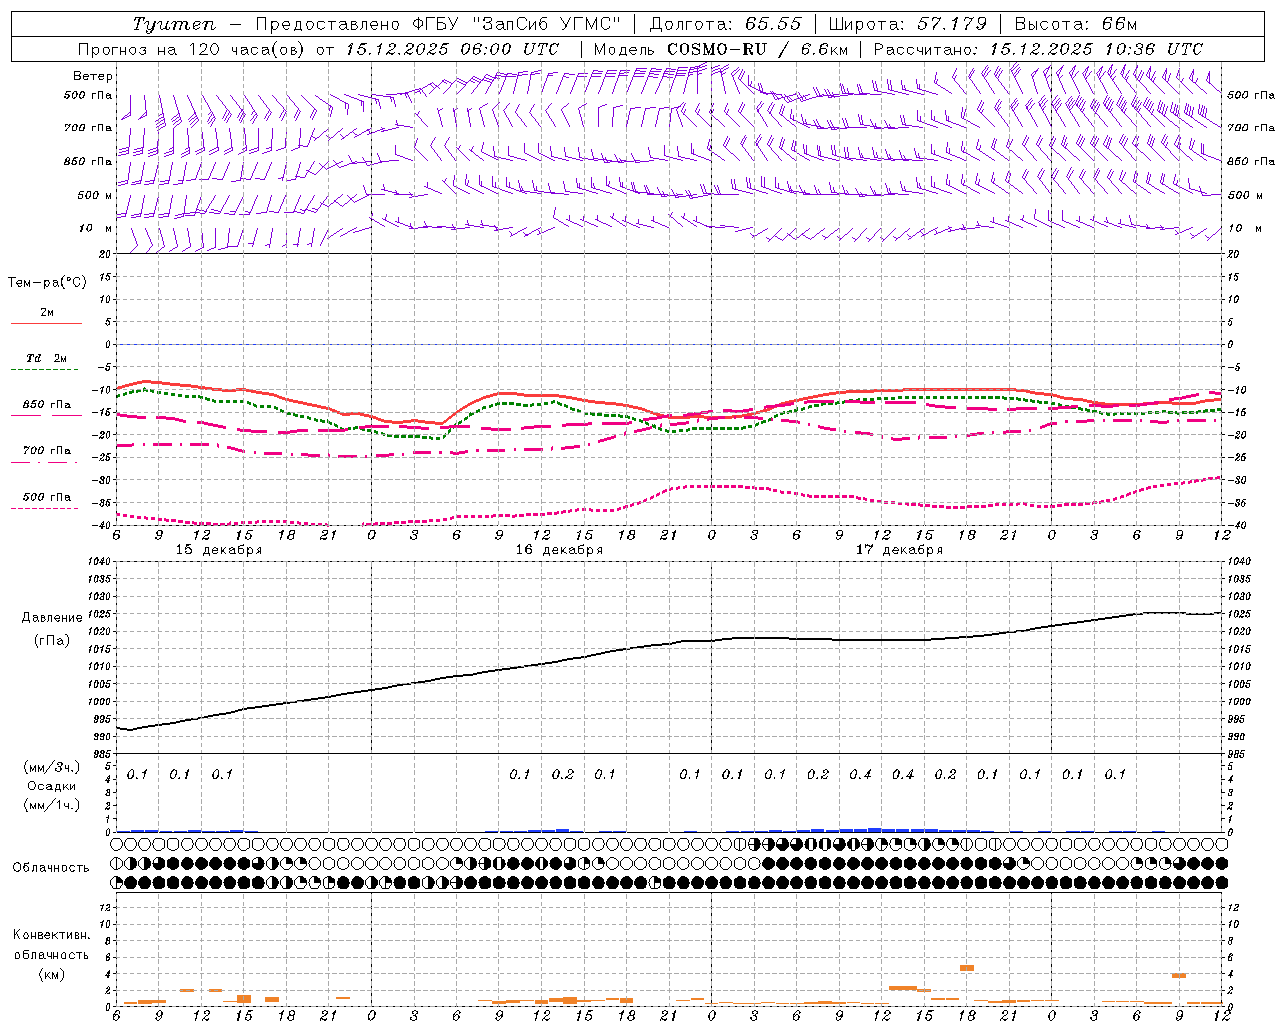1280x1024 pixels.
Task: Click the "Долгота: 65.55" header field
Action: [725, 24]
